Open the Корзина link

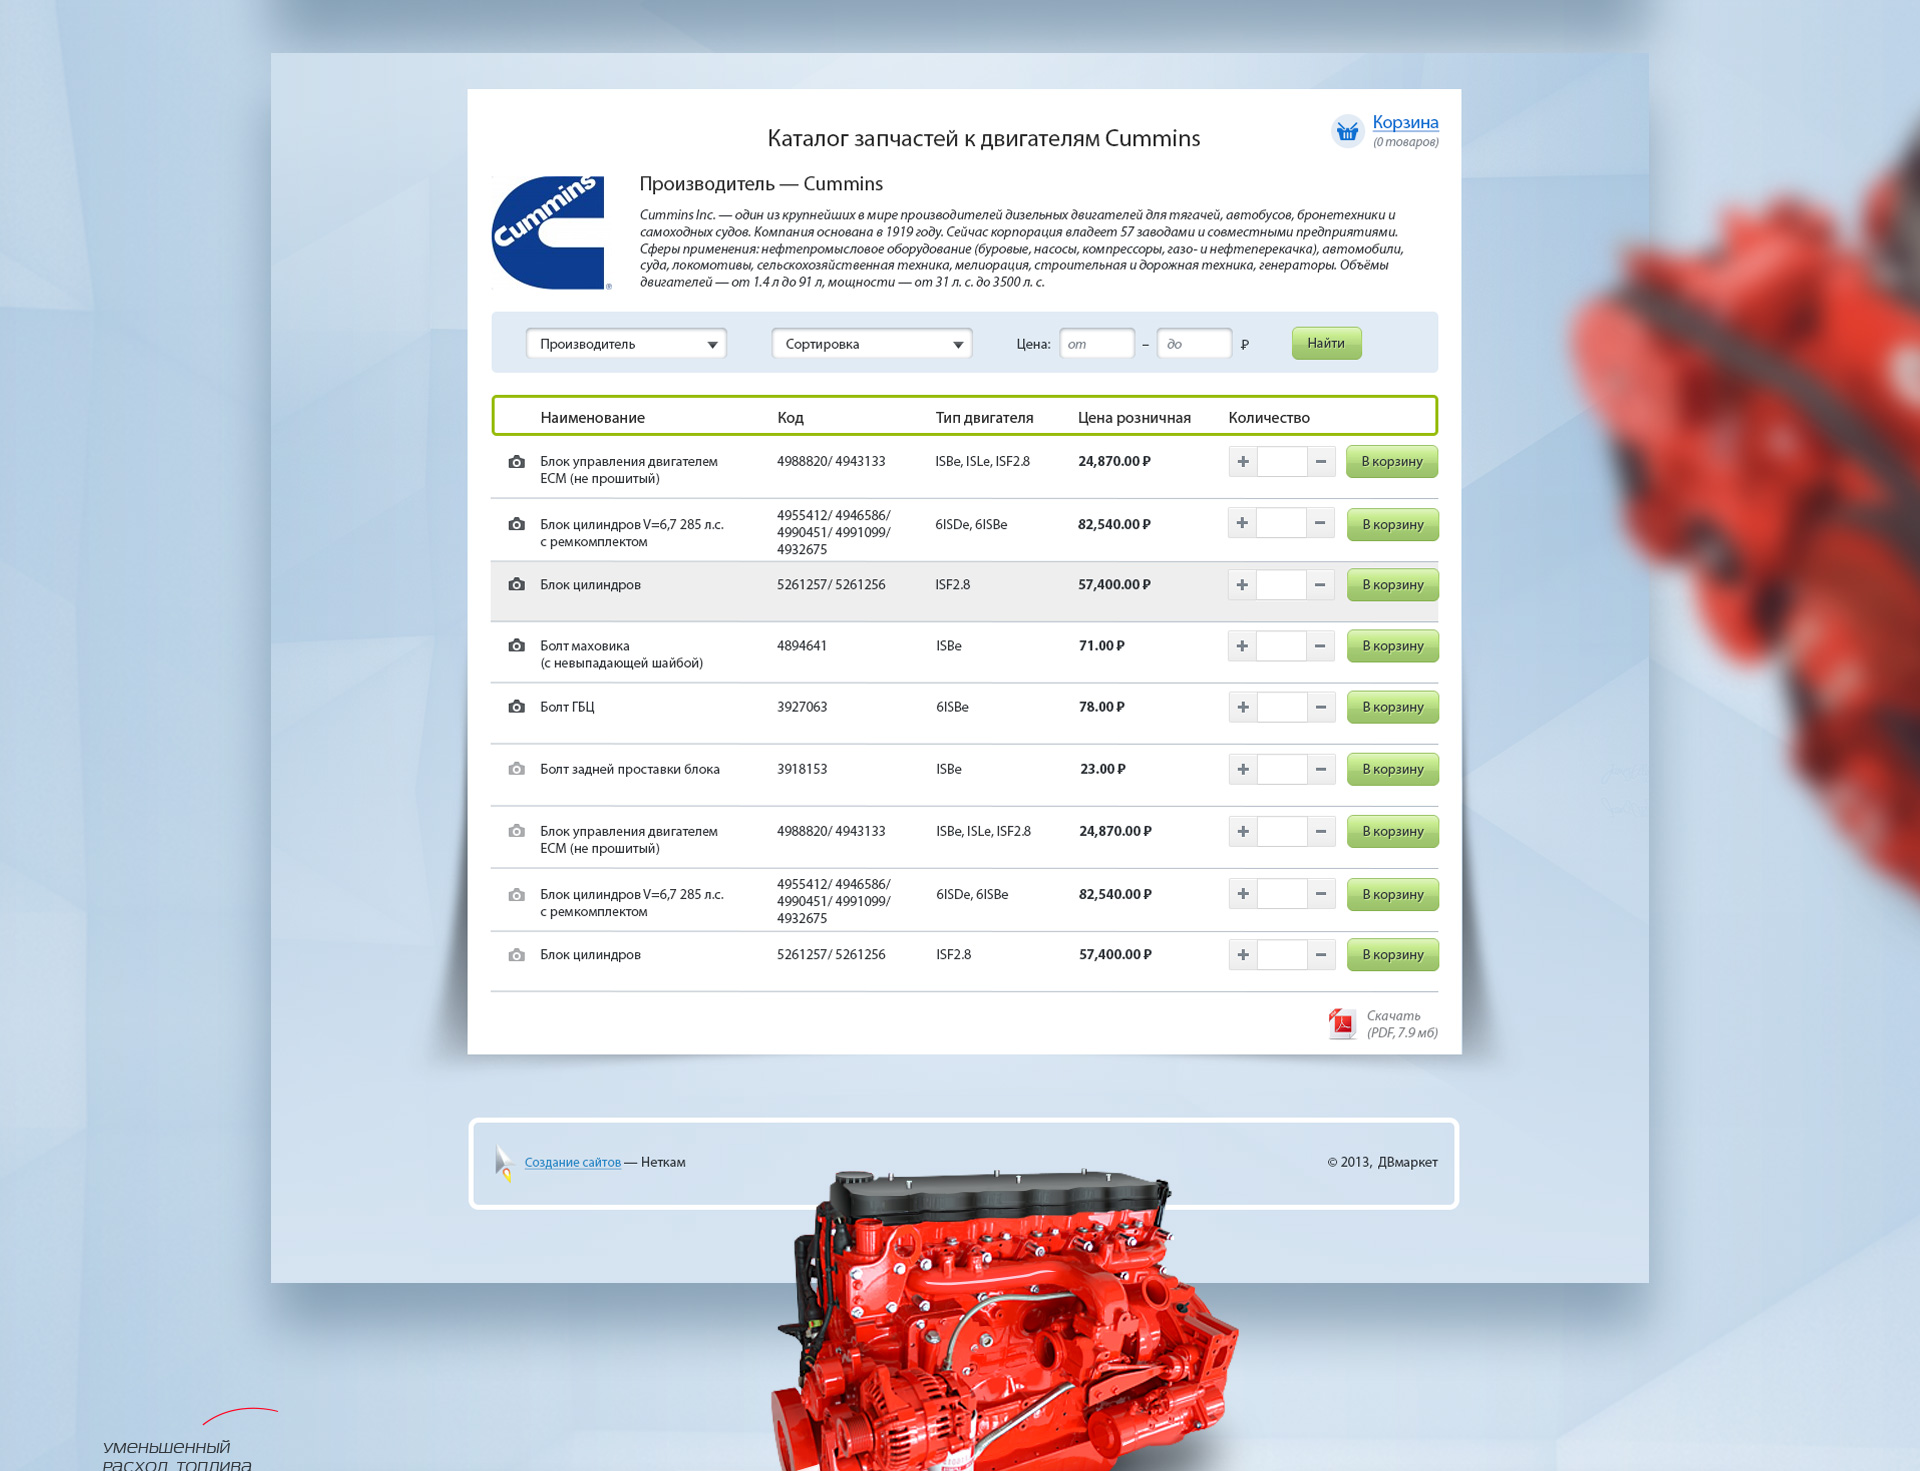point(1405,122)
